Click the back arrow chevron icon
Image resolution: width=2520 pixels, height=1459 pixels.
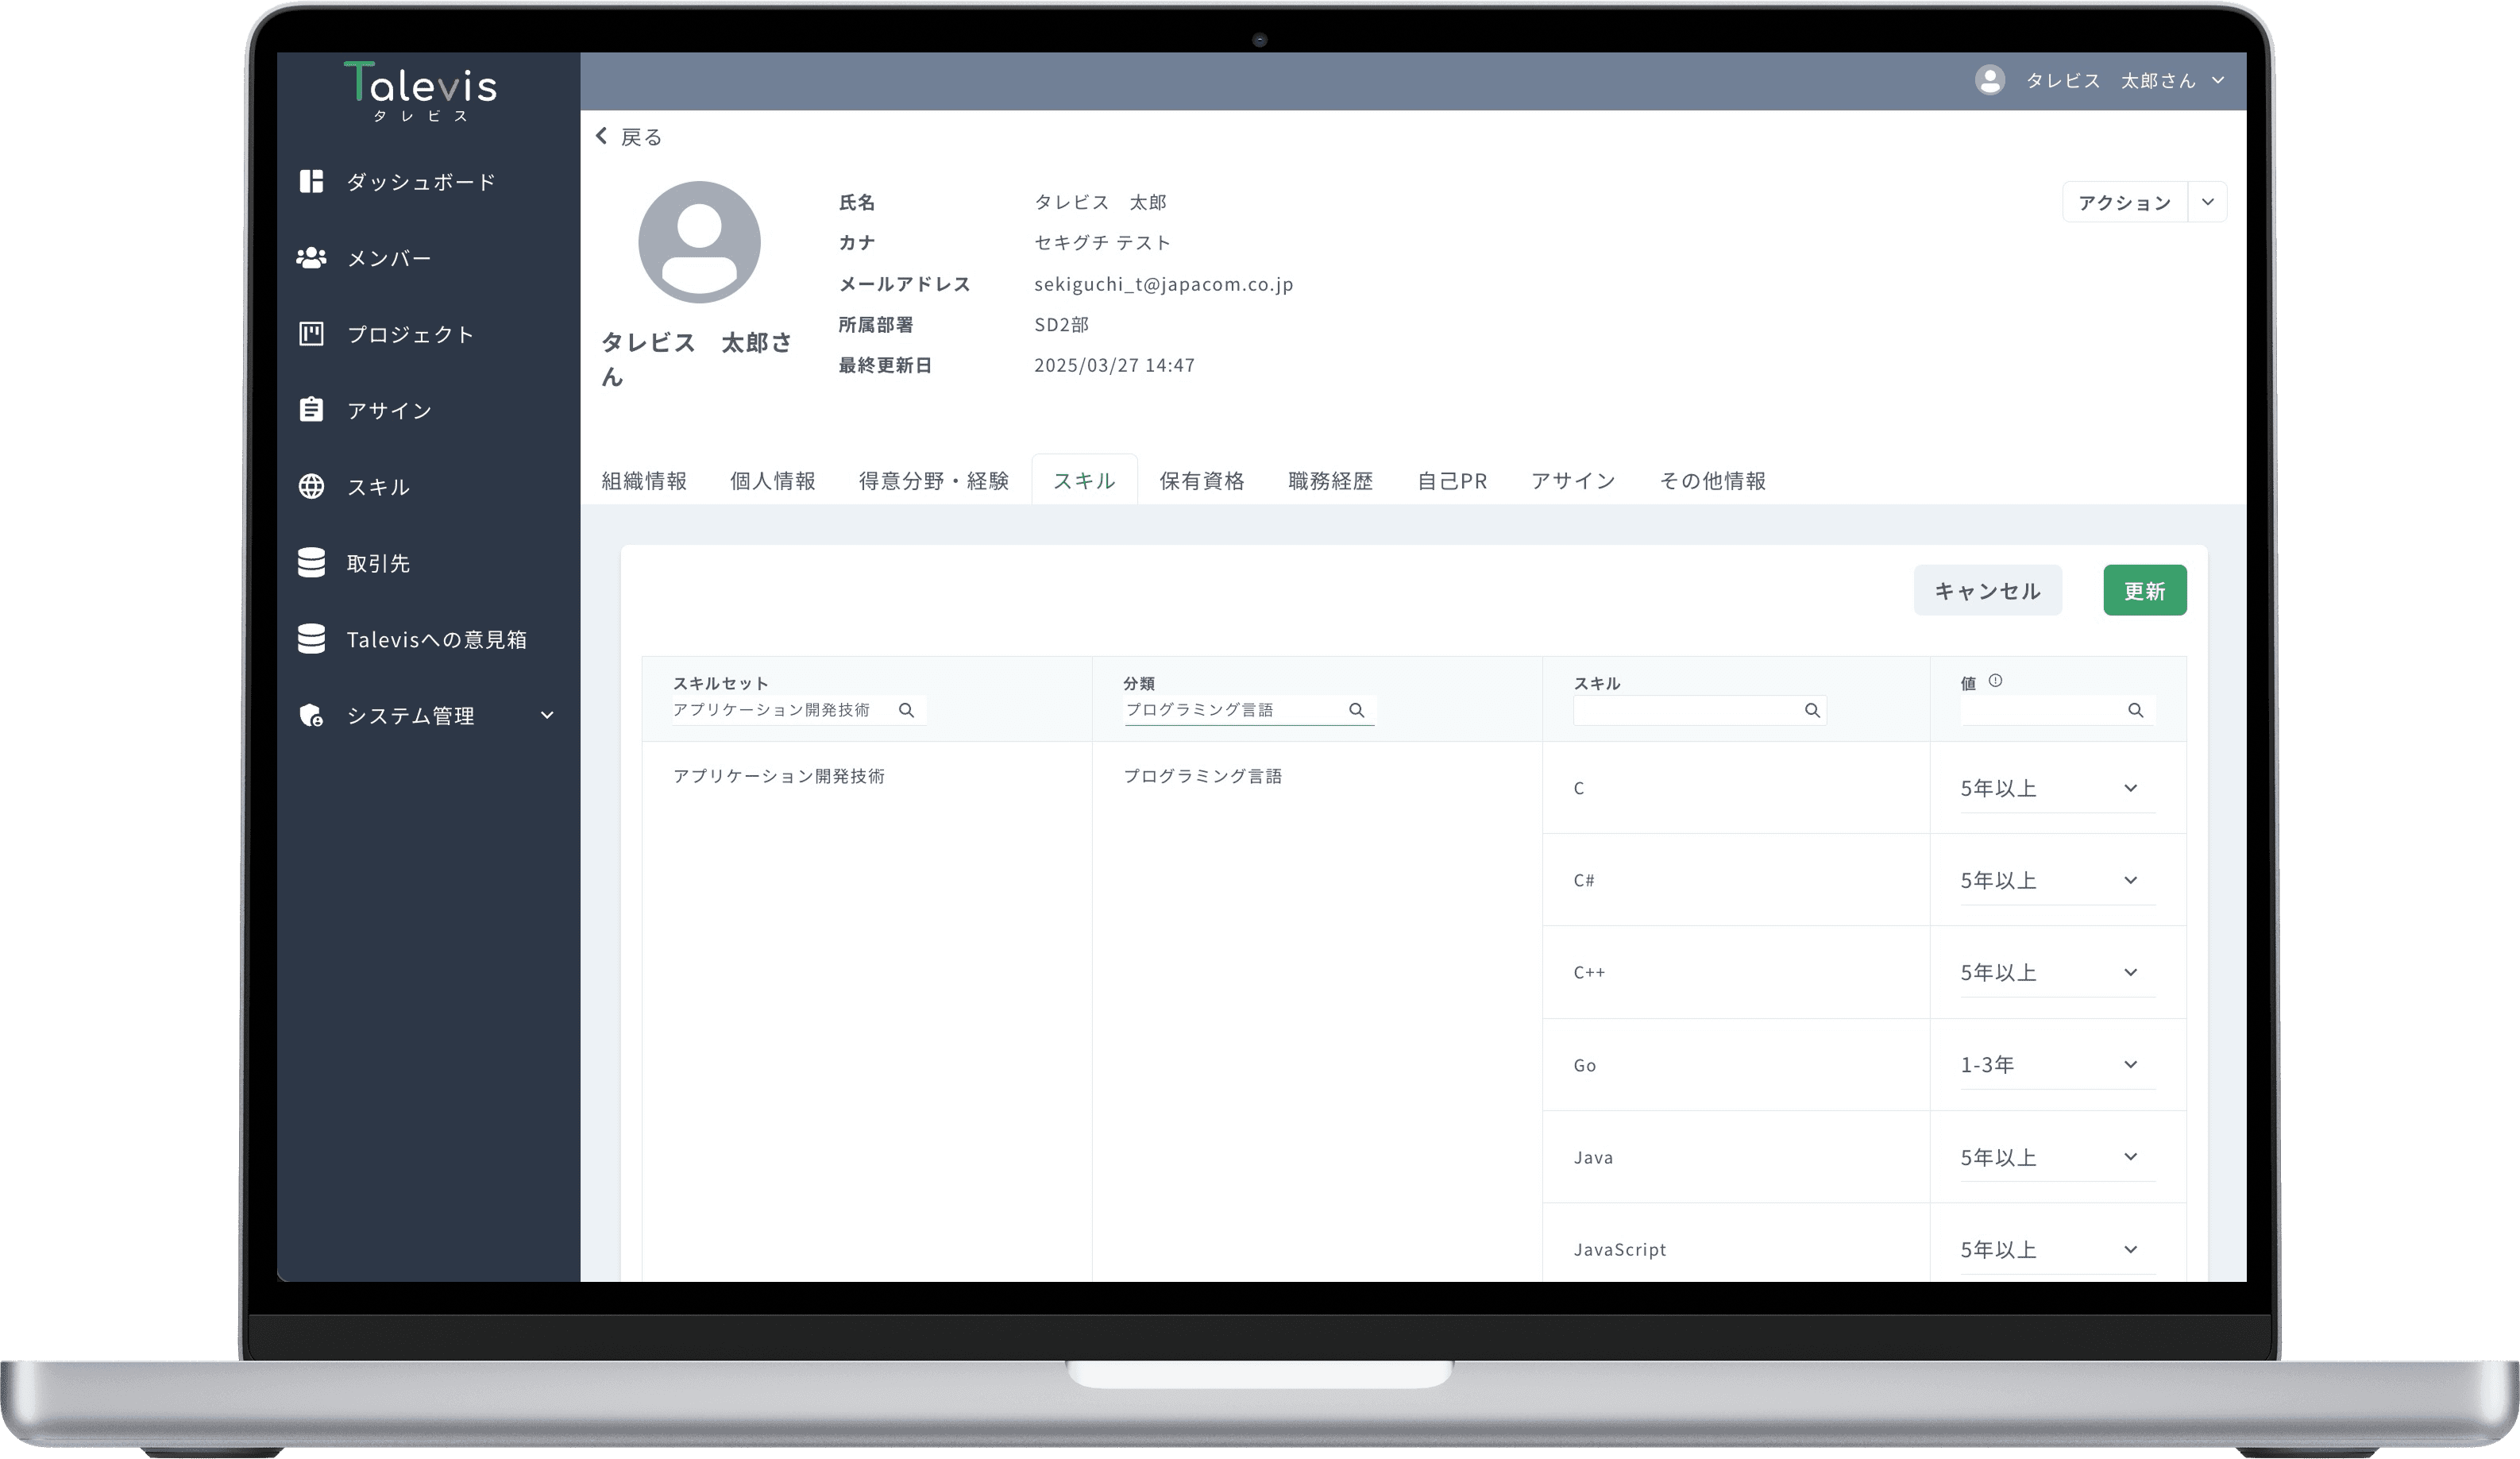[601, 135]
